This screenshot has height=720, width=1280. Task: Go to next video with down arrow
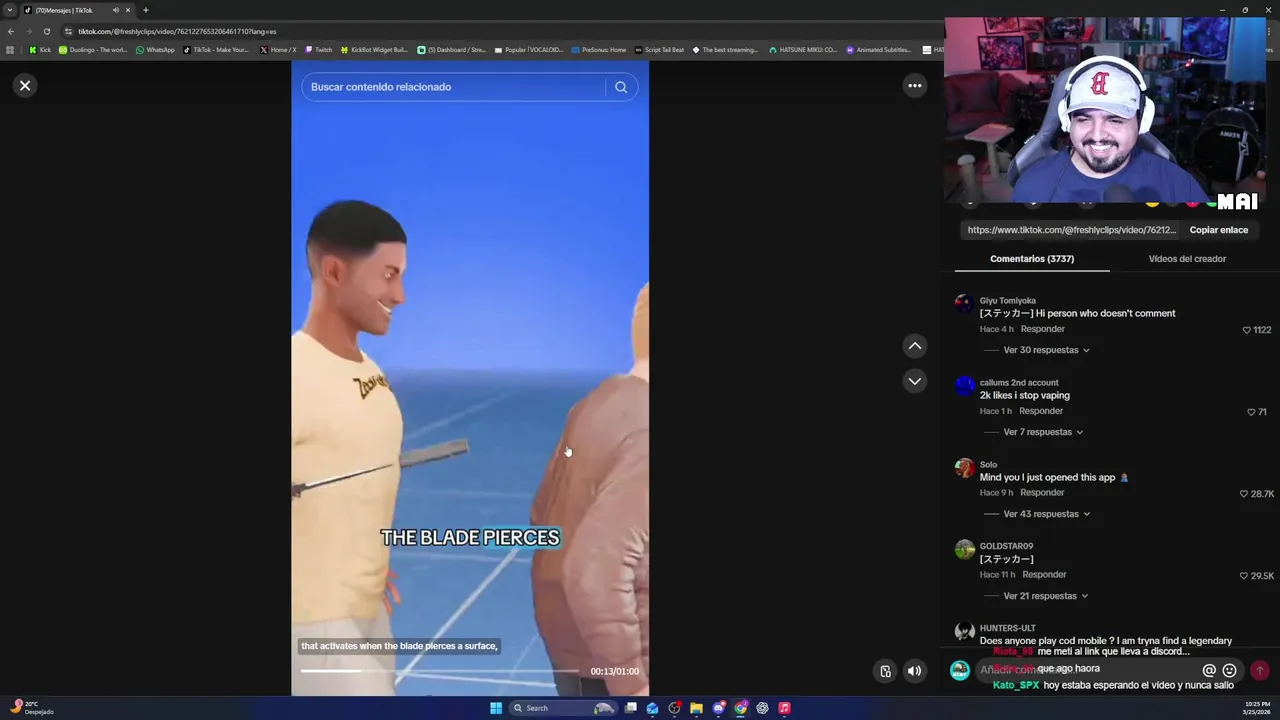coord(914,381)
